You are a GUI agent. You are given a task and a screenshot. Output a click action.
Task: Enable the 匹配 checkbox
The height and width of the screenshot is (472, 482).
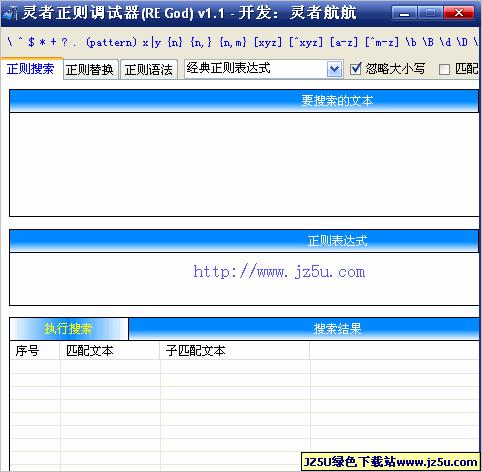[444, 69]
